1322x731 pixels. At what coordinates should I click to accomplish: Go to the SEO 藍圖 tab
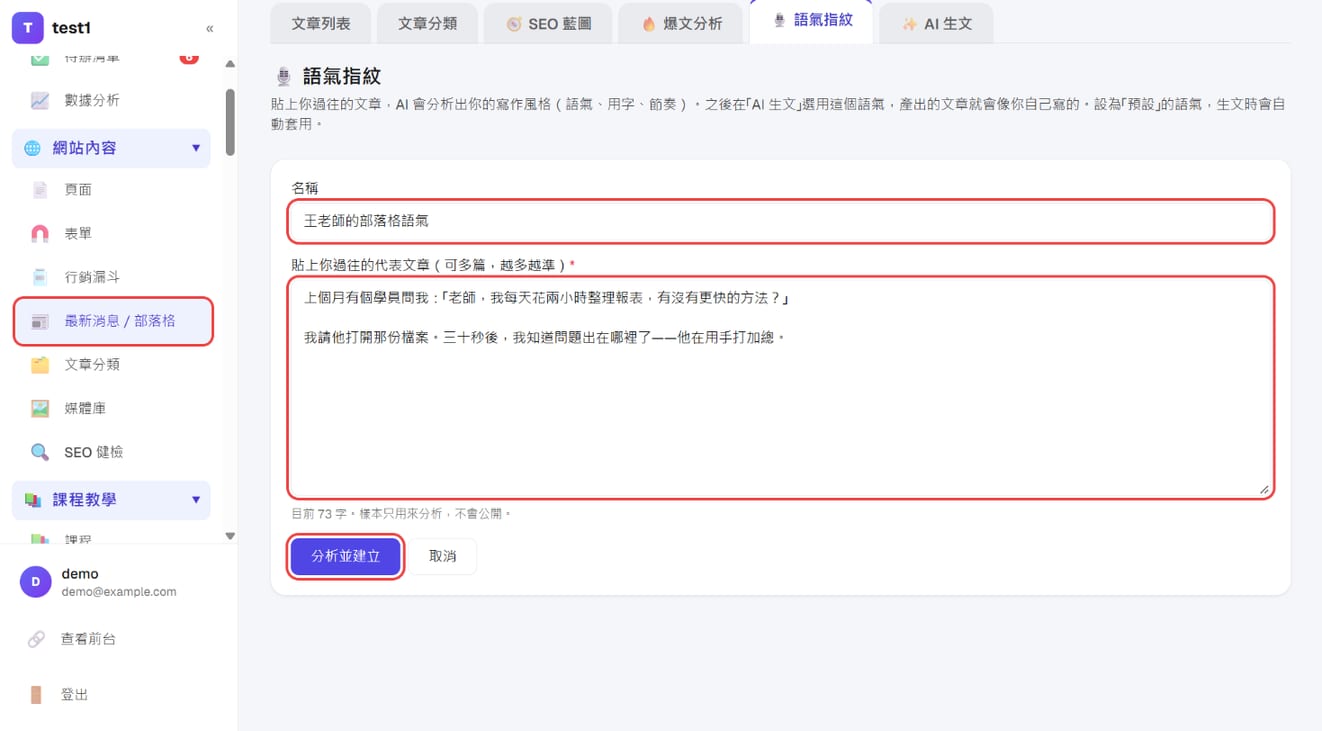click(x=548, y=23)
